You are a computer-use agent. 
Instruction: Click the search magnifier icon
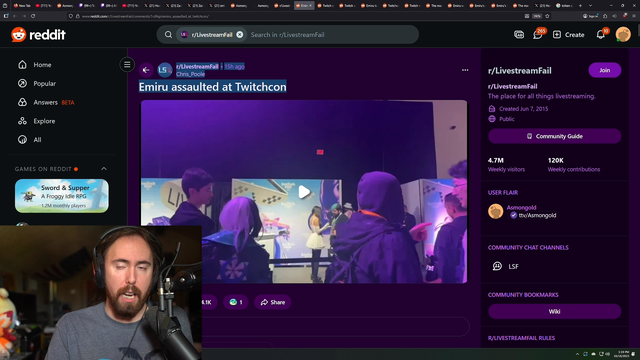(x=168, y=35)
